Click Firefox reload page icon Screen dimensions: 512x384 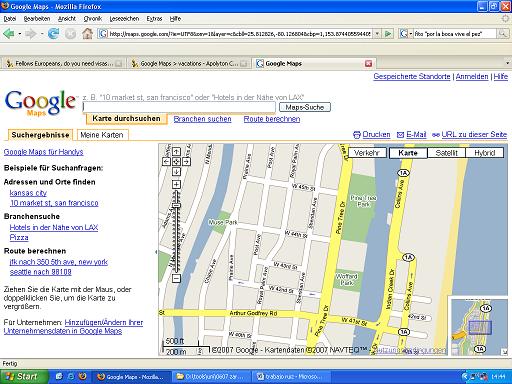pos(53,33)
